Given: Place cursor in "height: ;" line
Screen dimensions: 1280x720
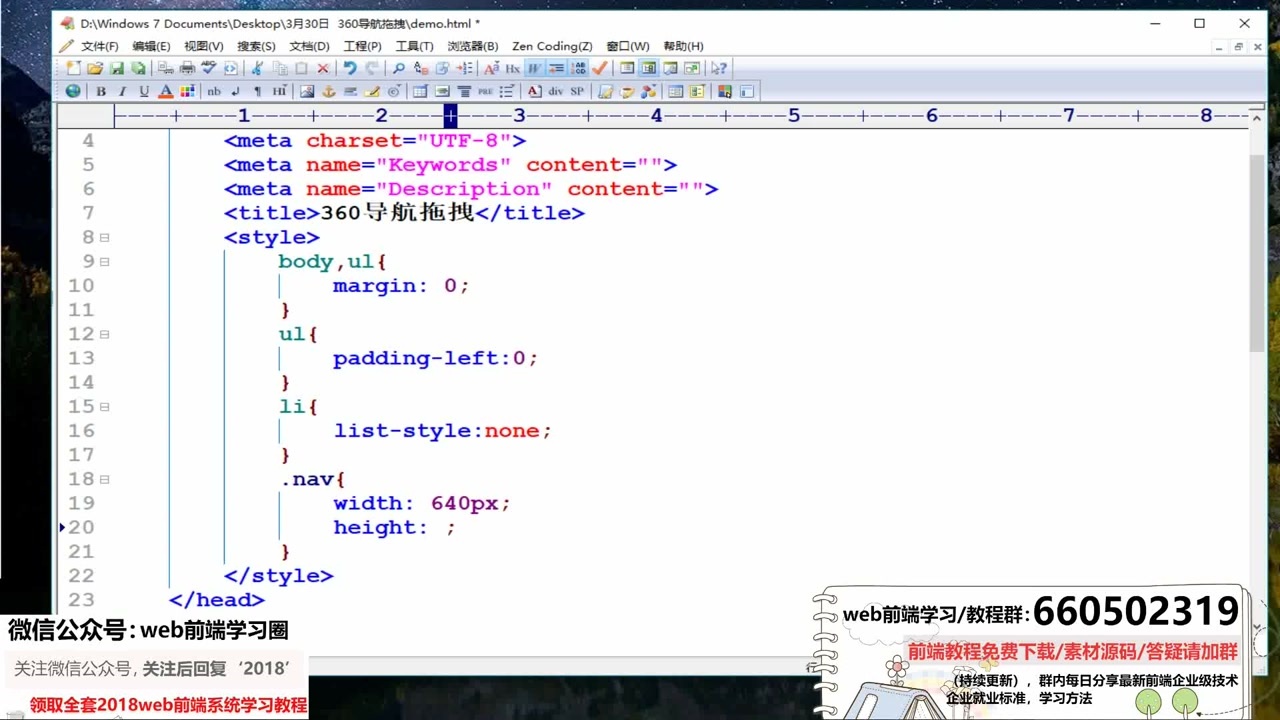Looking at the screenshot, I should point(394,527).
